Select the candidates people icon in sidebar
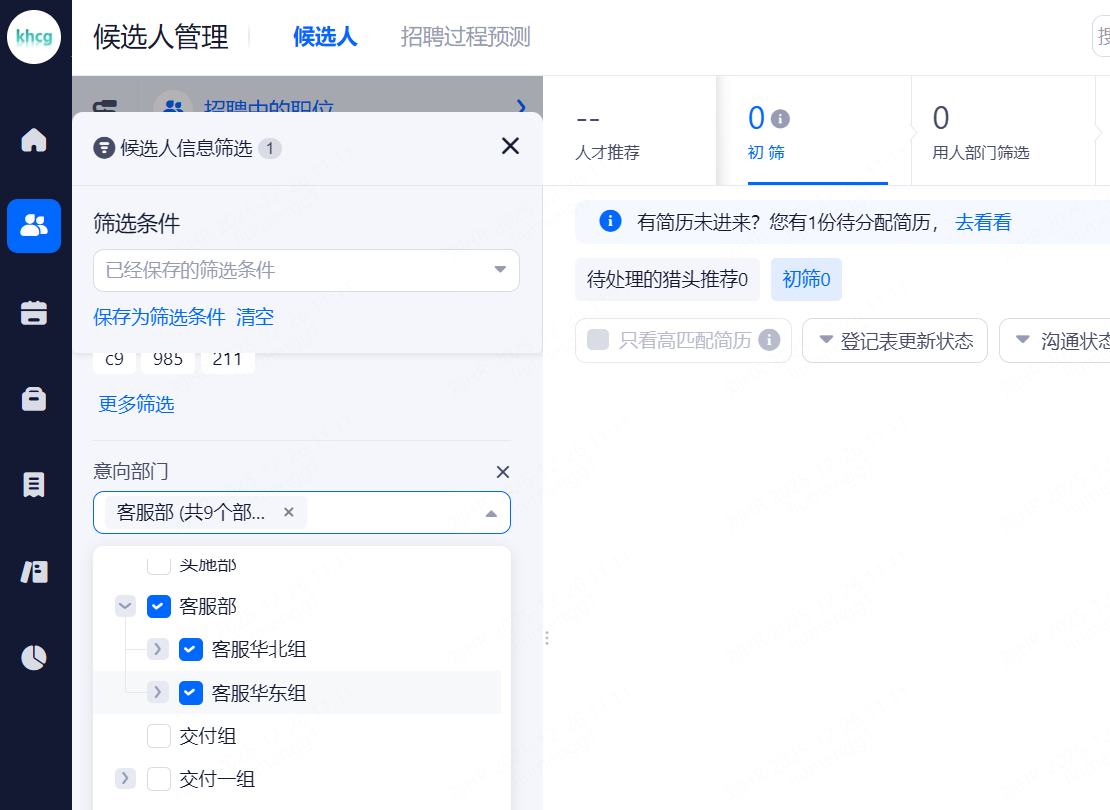This screenshot has width=1110, height=810. point(34,226)
